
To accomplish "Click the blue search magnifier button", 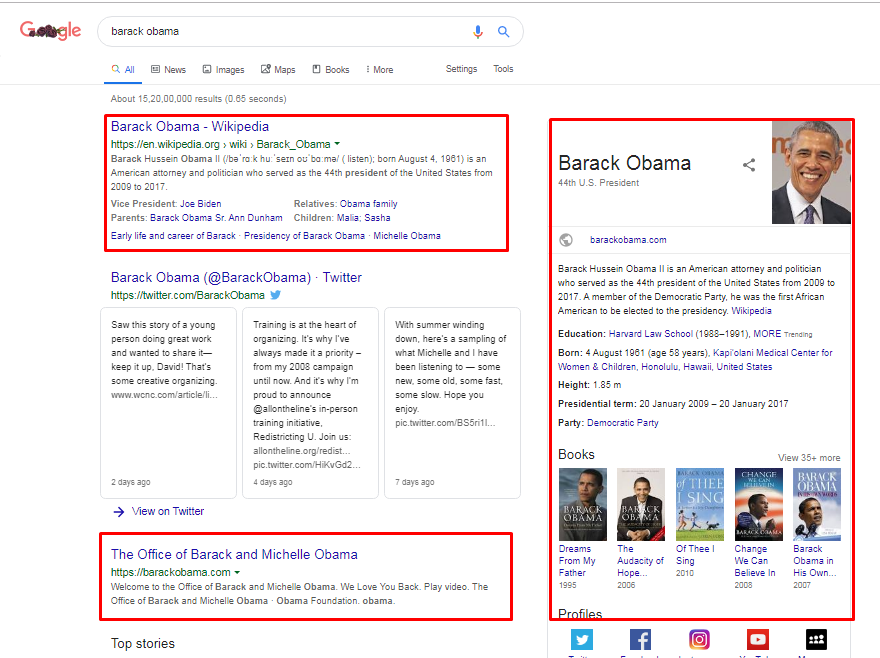I will 503,31.
